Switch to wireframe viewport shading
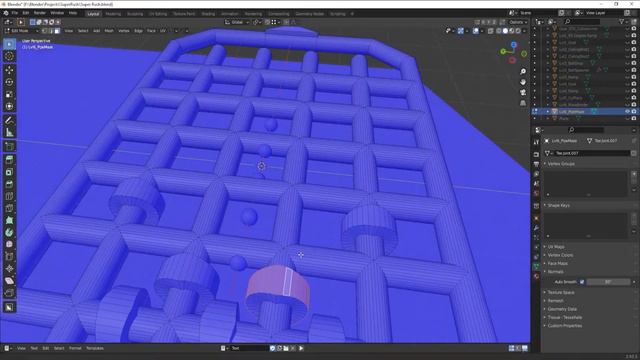Image resolution: width=640 pixels, height=360 pixels. (499, 31)
